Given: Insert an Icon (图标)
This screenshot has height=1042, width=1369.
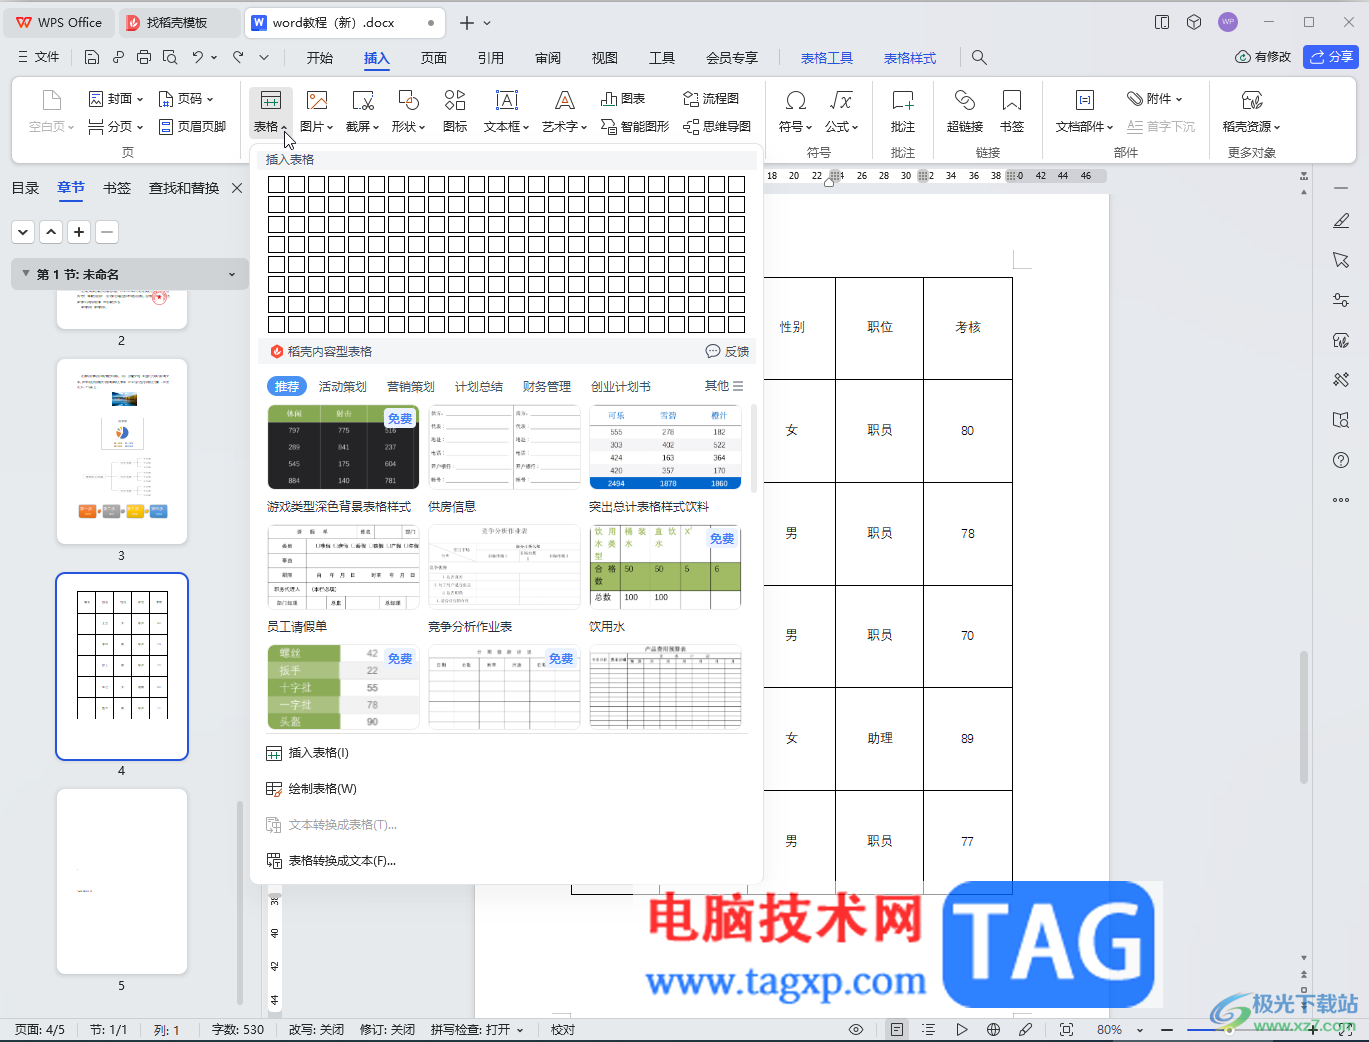Looking at the screenshot, I should tap(455, 111).
